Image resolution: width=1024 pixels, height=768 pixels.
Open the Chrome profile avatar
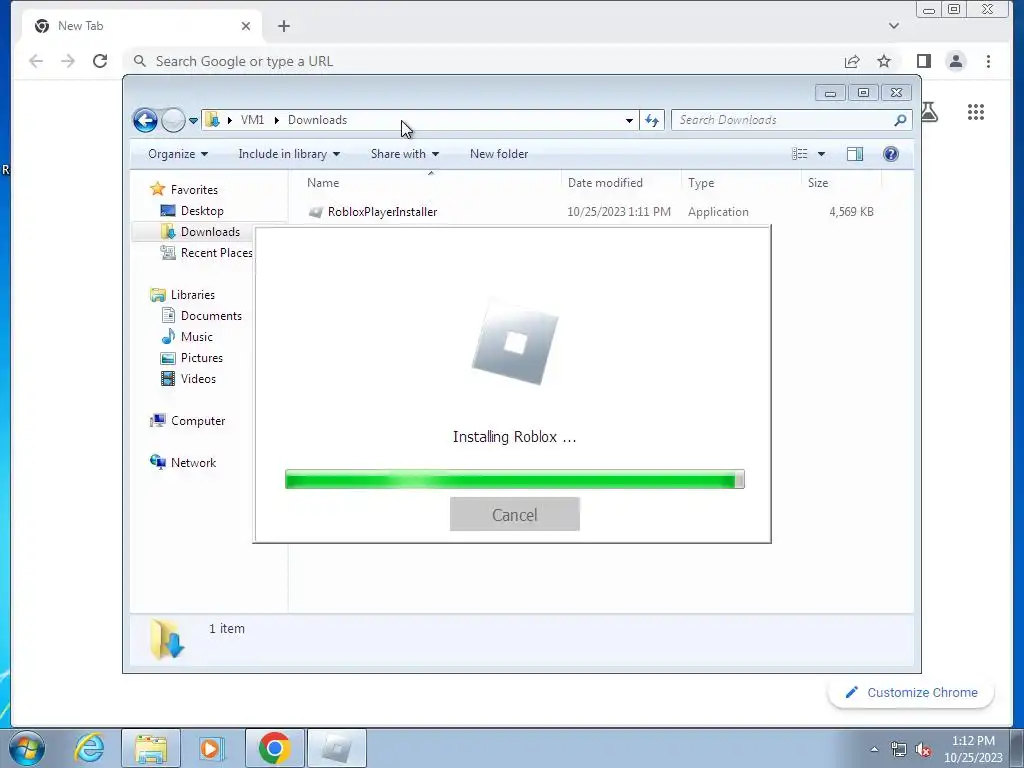pos(956,61)
